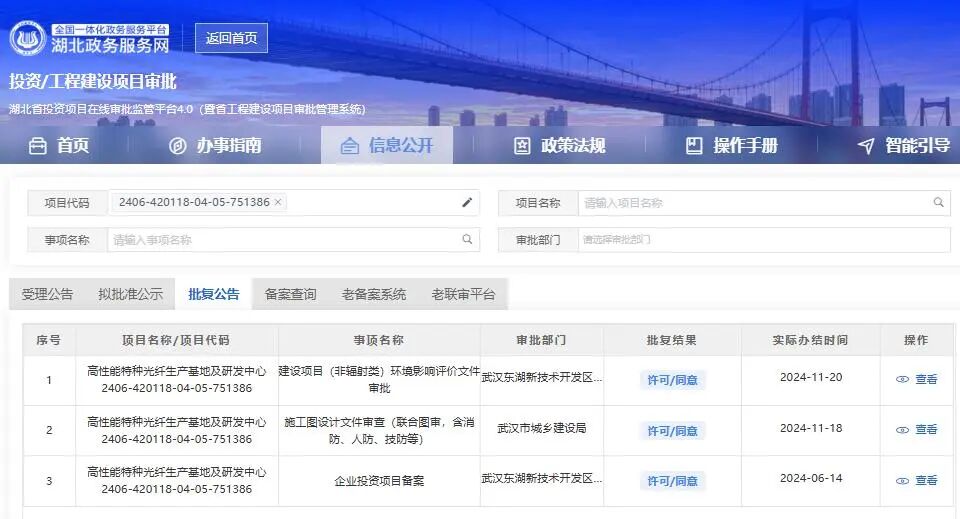Open the 智能引导 navigation tab

click(x=904, y=146)
